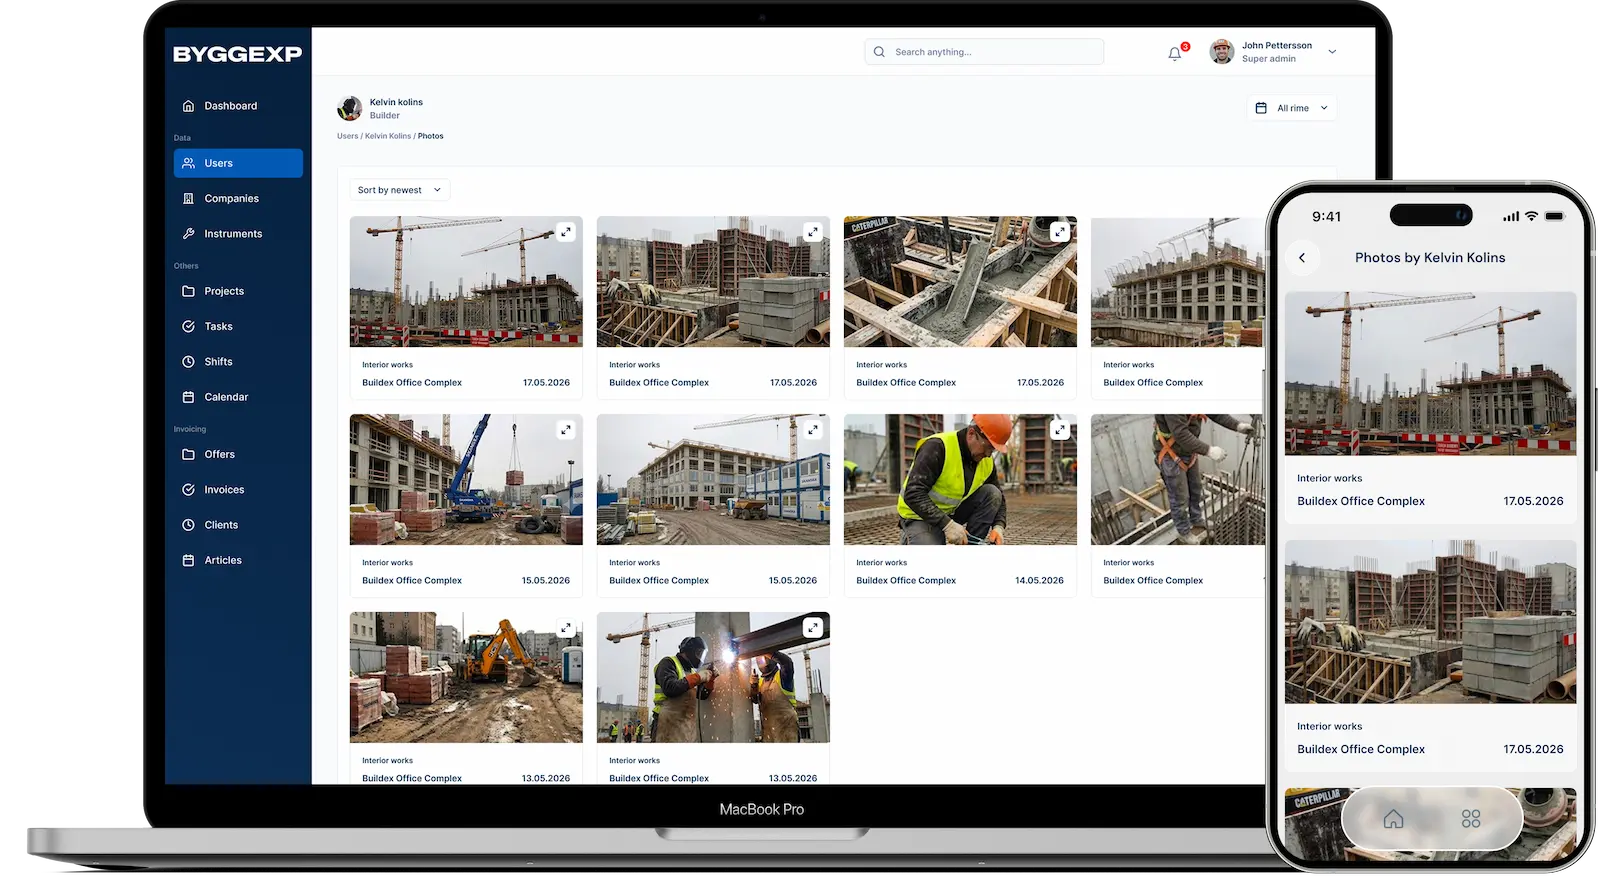Viewport: 1600px width, 878px height.
Task: Tap the cellular signal bars on phone
Action: click(x=1511, y=217)
